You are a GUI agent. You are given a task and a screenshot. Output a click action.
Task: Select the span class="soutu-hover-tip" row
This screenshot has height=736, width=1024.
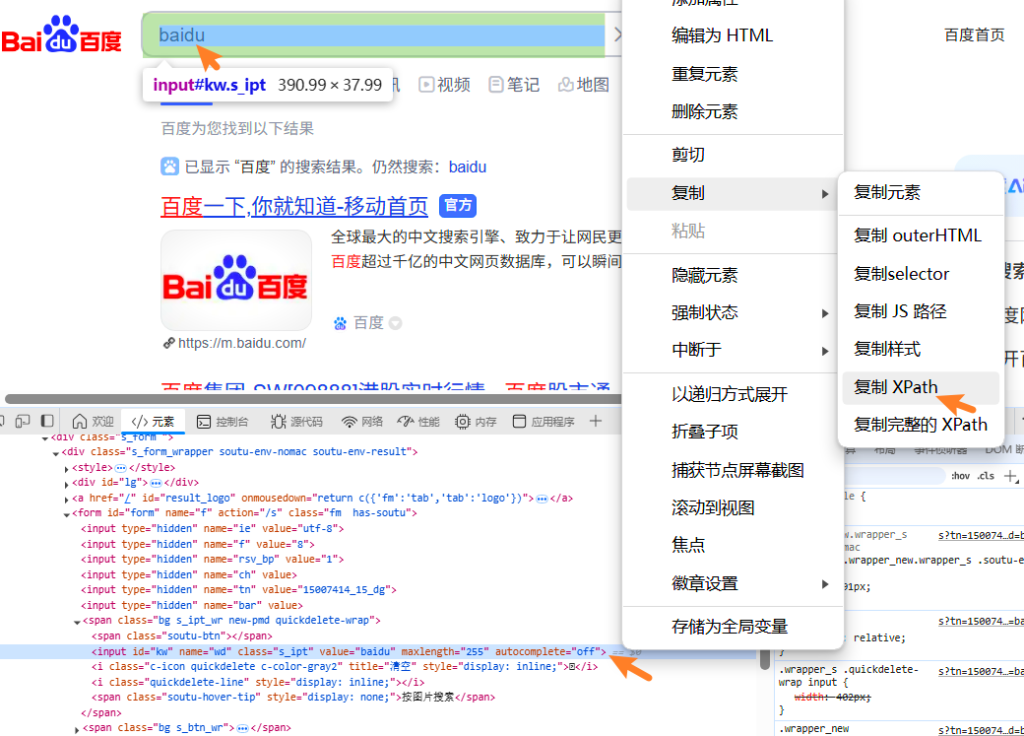(293, 697)
